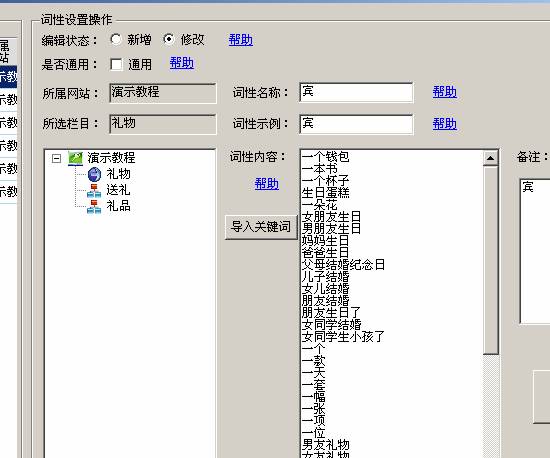
Task: Click the 词性内容 vertical scrollbar thumb
Action: [490, 261]
